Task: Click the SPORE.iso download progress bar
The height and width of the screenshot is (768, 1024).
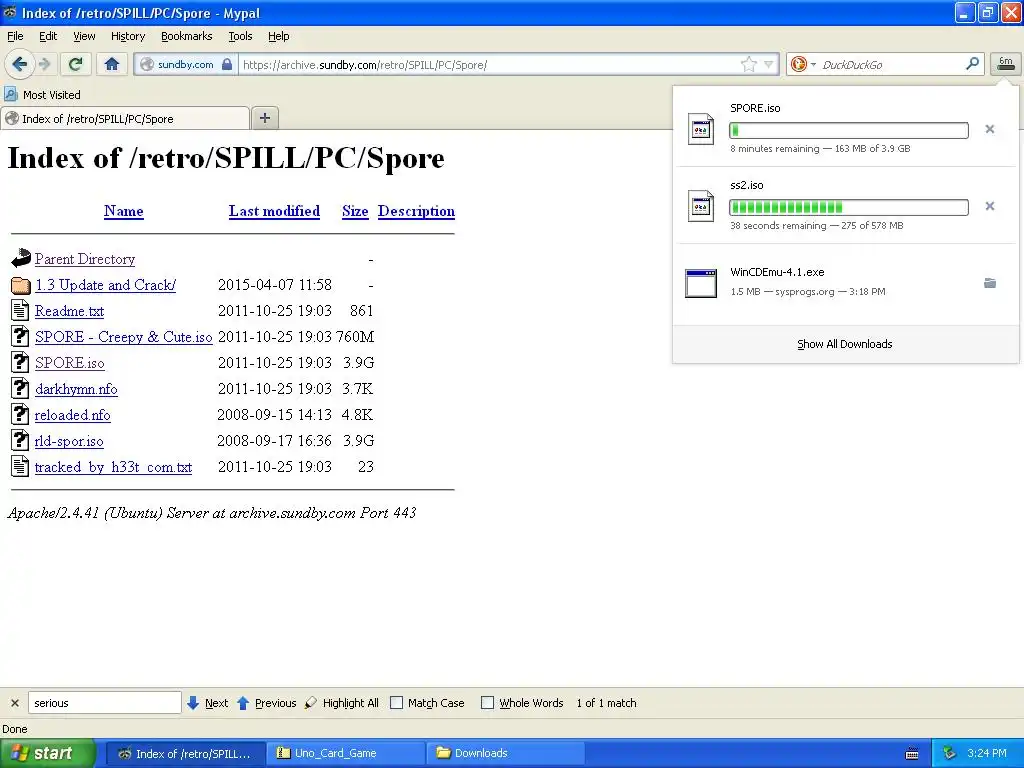Action: [848, 130]
